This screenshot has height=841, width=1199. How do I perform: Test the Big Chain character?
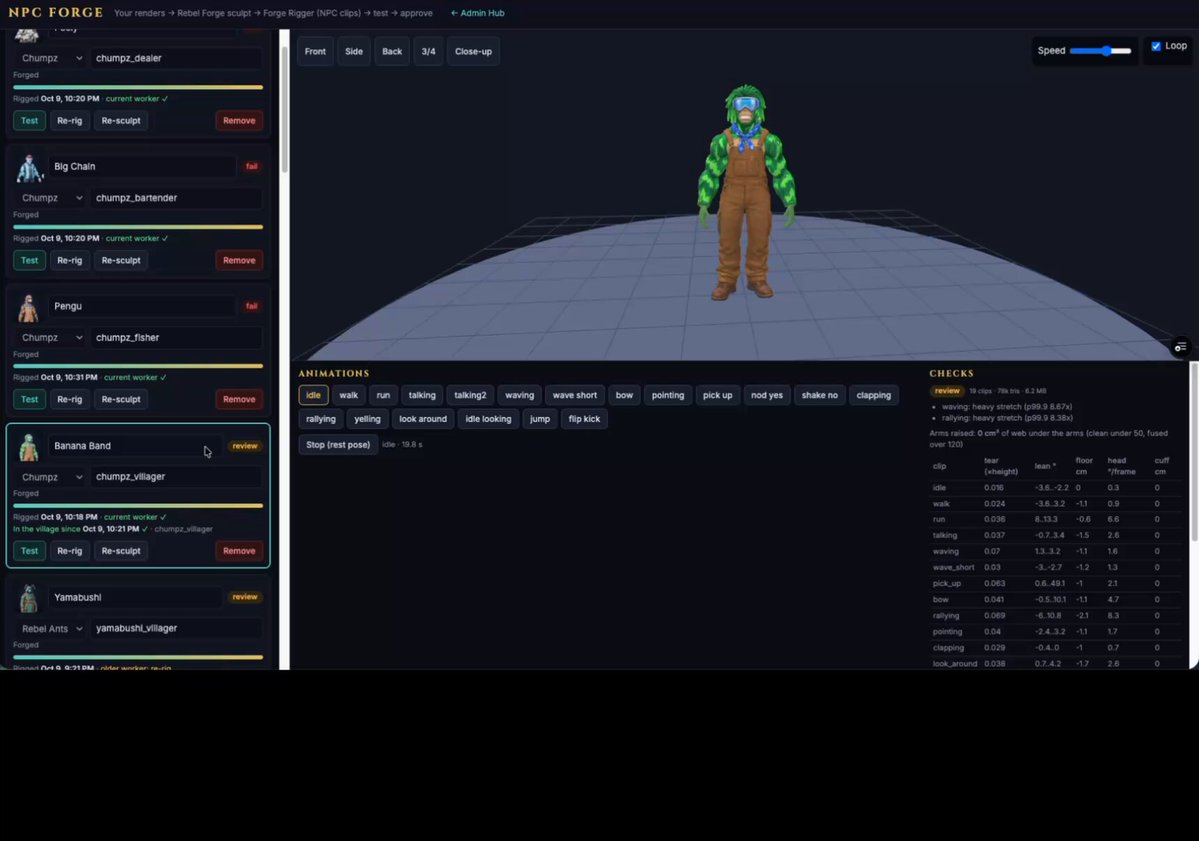[29, 260]
